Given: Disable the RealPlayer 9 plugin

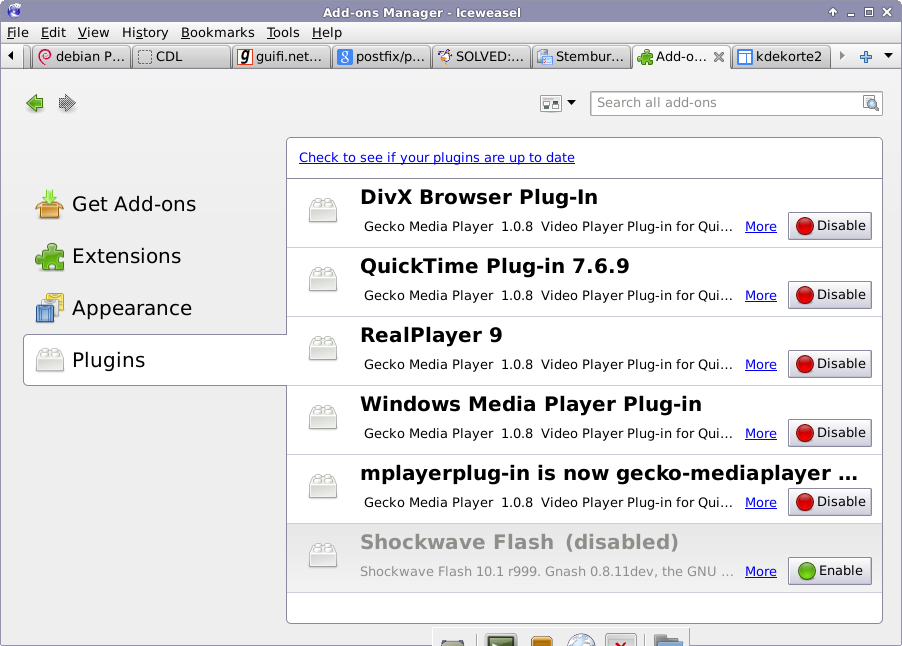Looking at the screenshot, I should tap(830, 364).
